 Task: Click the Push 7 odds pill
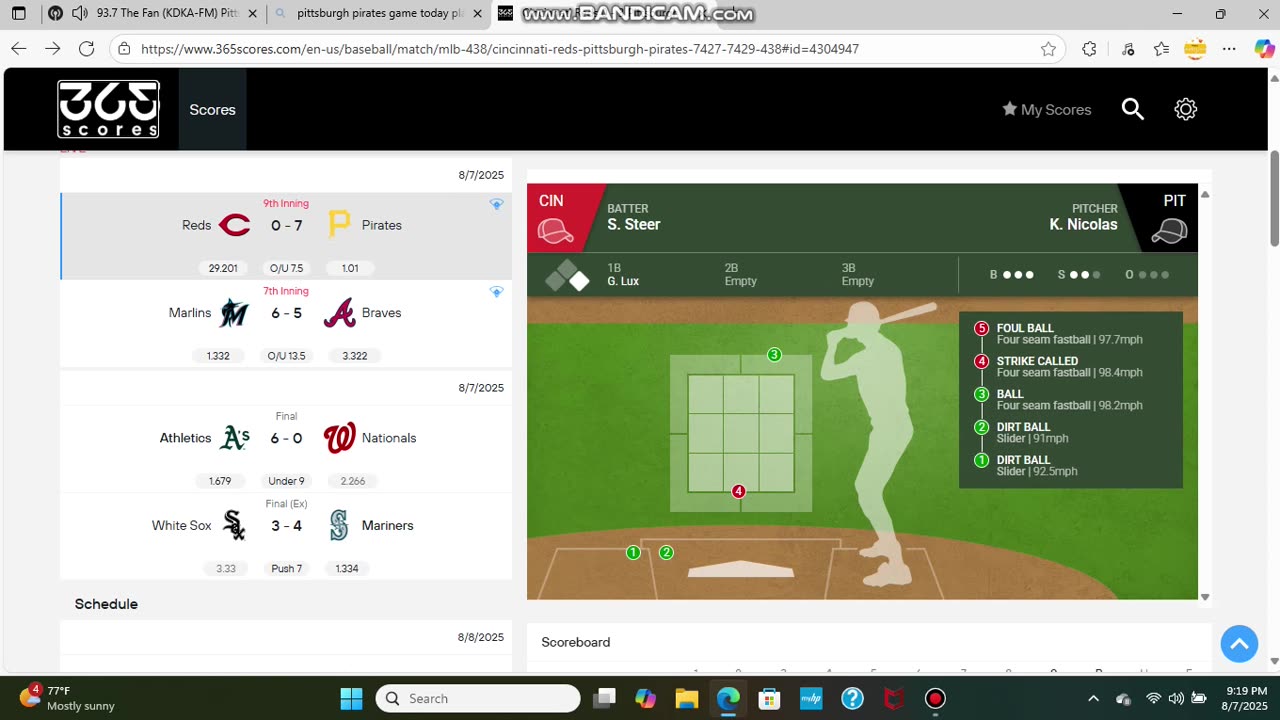[286, 569]
